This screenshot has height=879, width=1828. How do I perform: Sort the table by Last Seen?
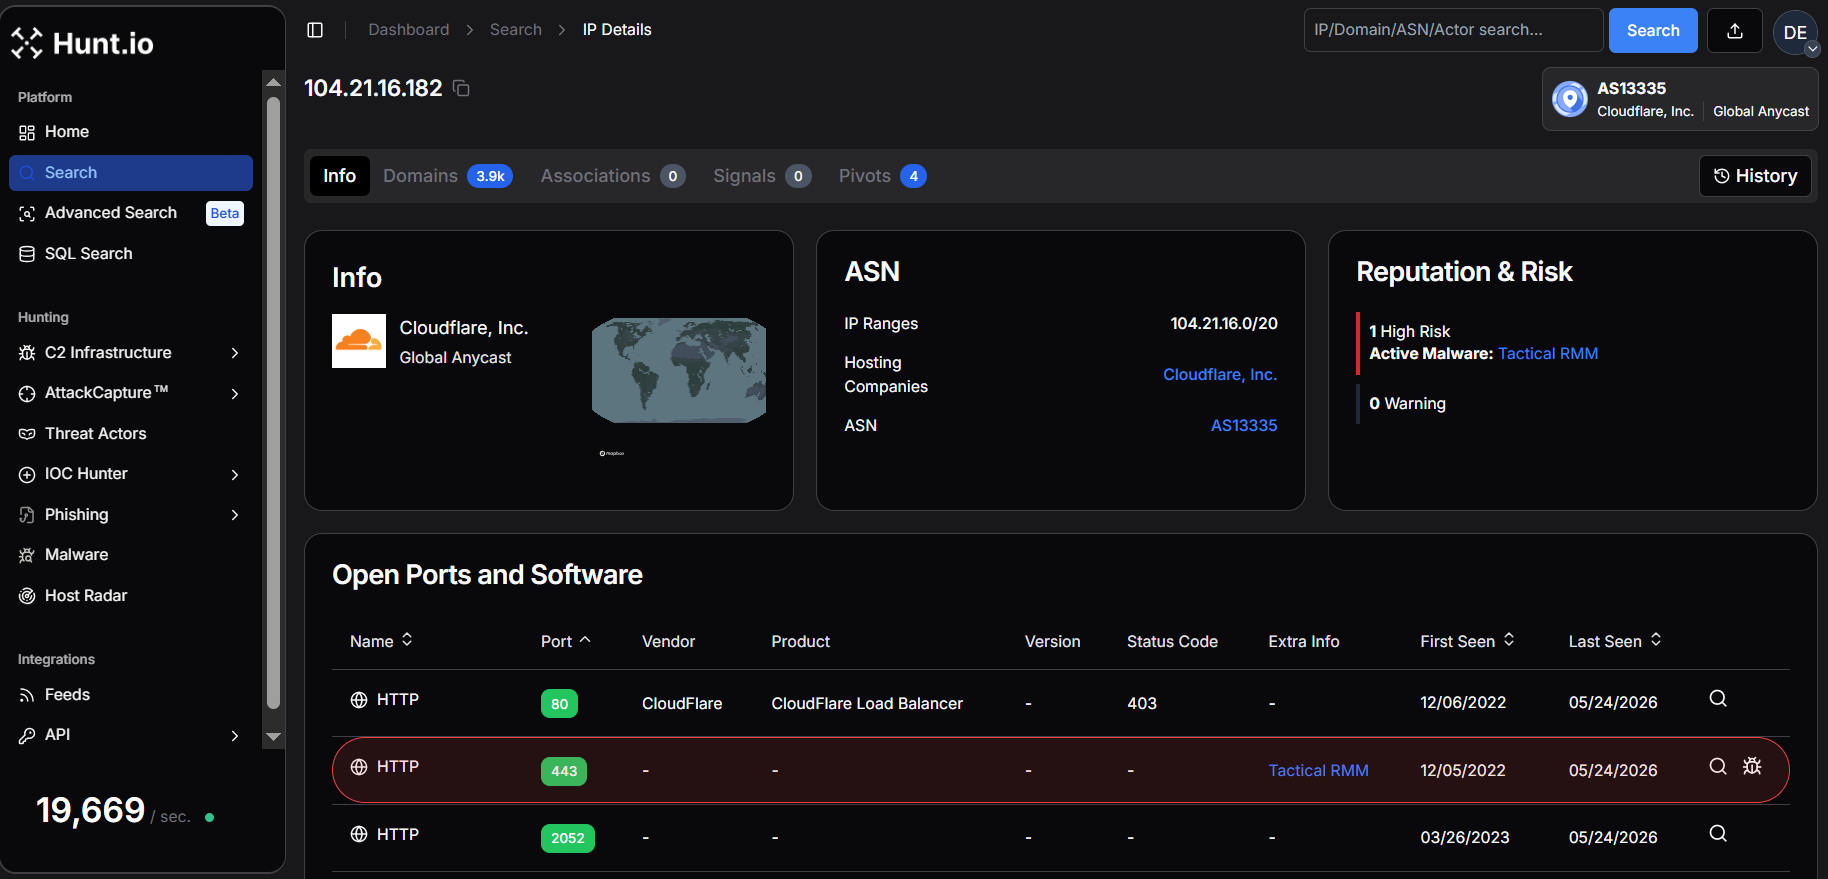tap(1615, 641)
